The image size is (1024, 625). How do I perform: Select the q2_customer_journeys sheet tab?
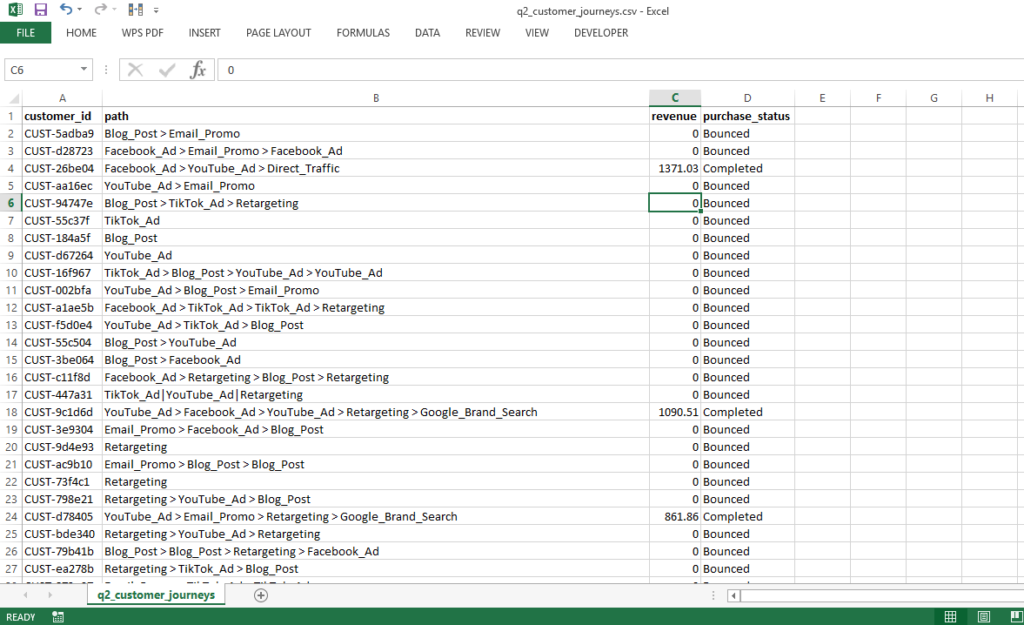pos(156,595)
